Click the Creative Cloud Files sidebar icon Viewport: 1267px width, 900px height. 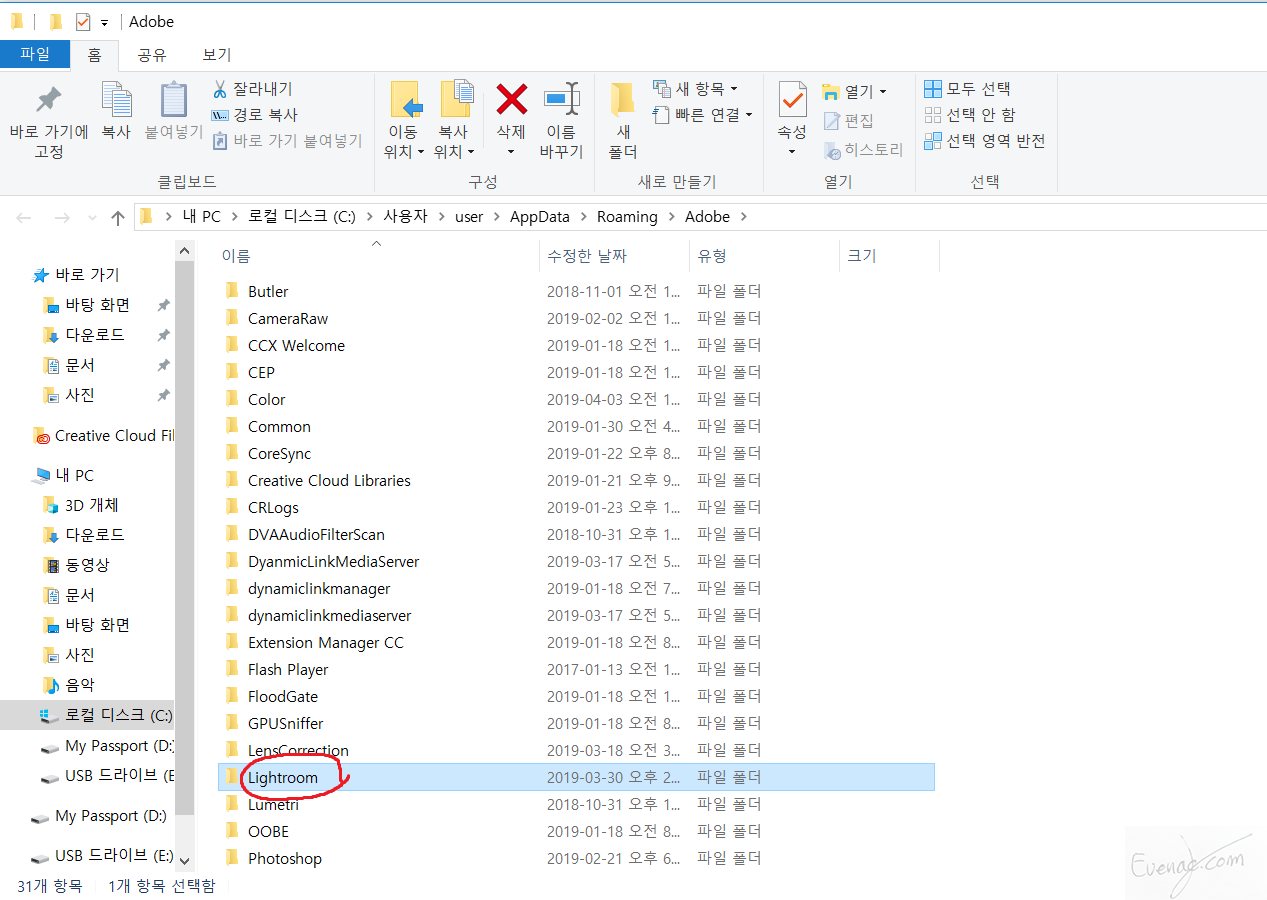[x=41, y=436]
